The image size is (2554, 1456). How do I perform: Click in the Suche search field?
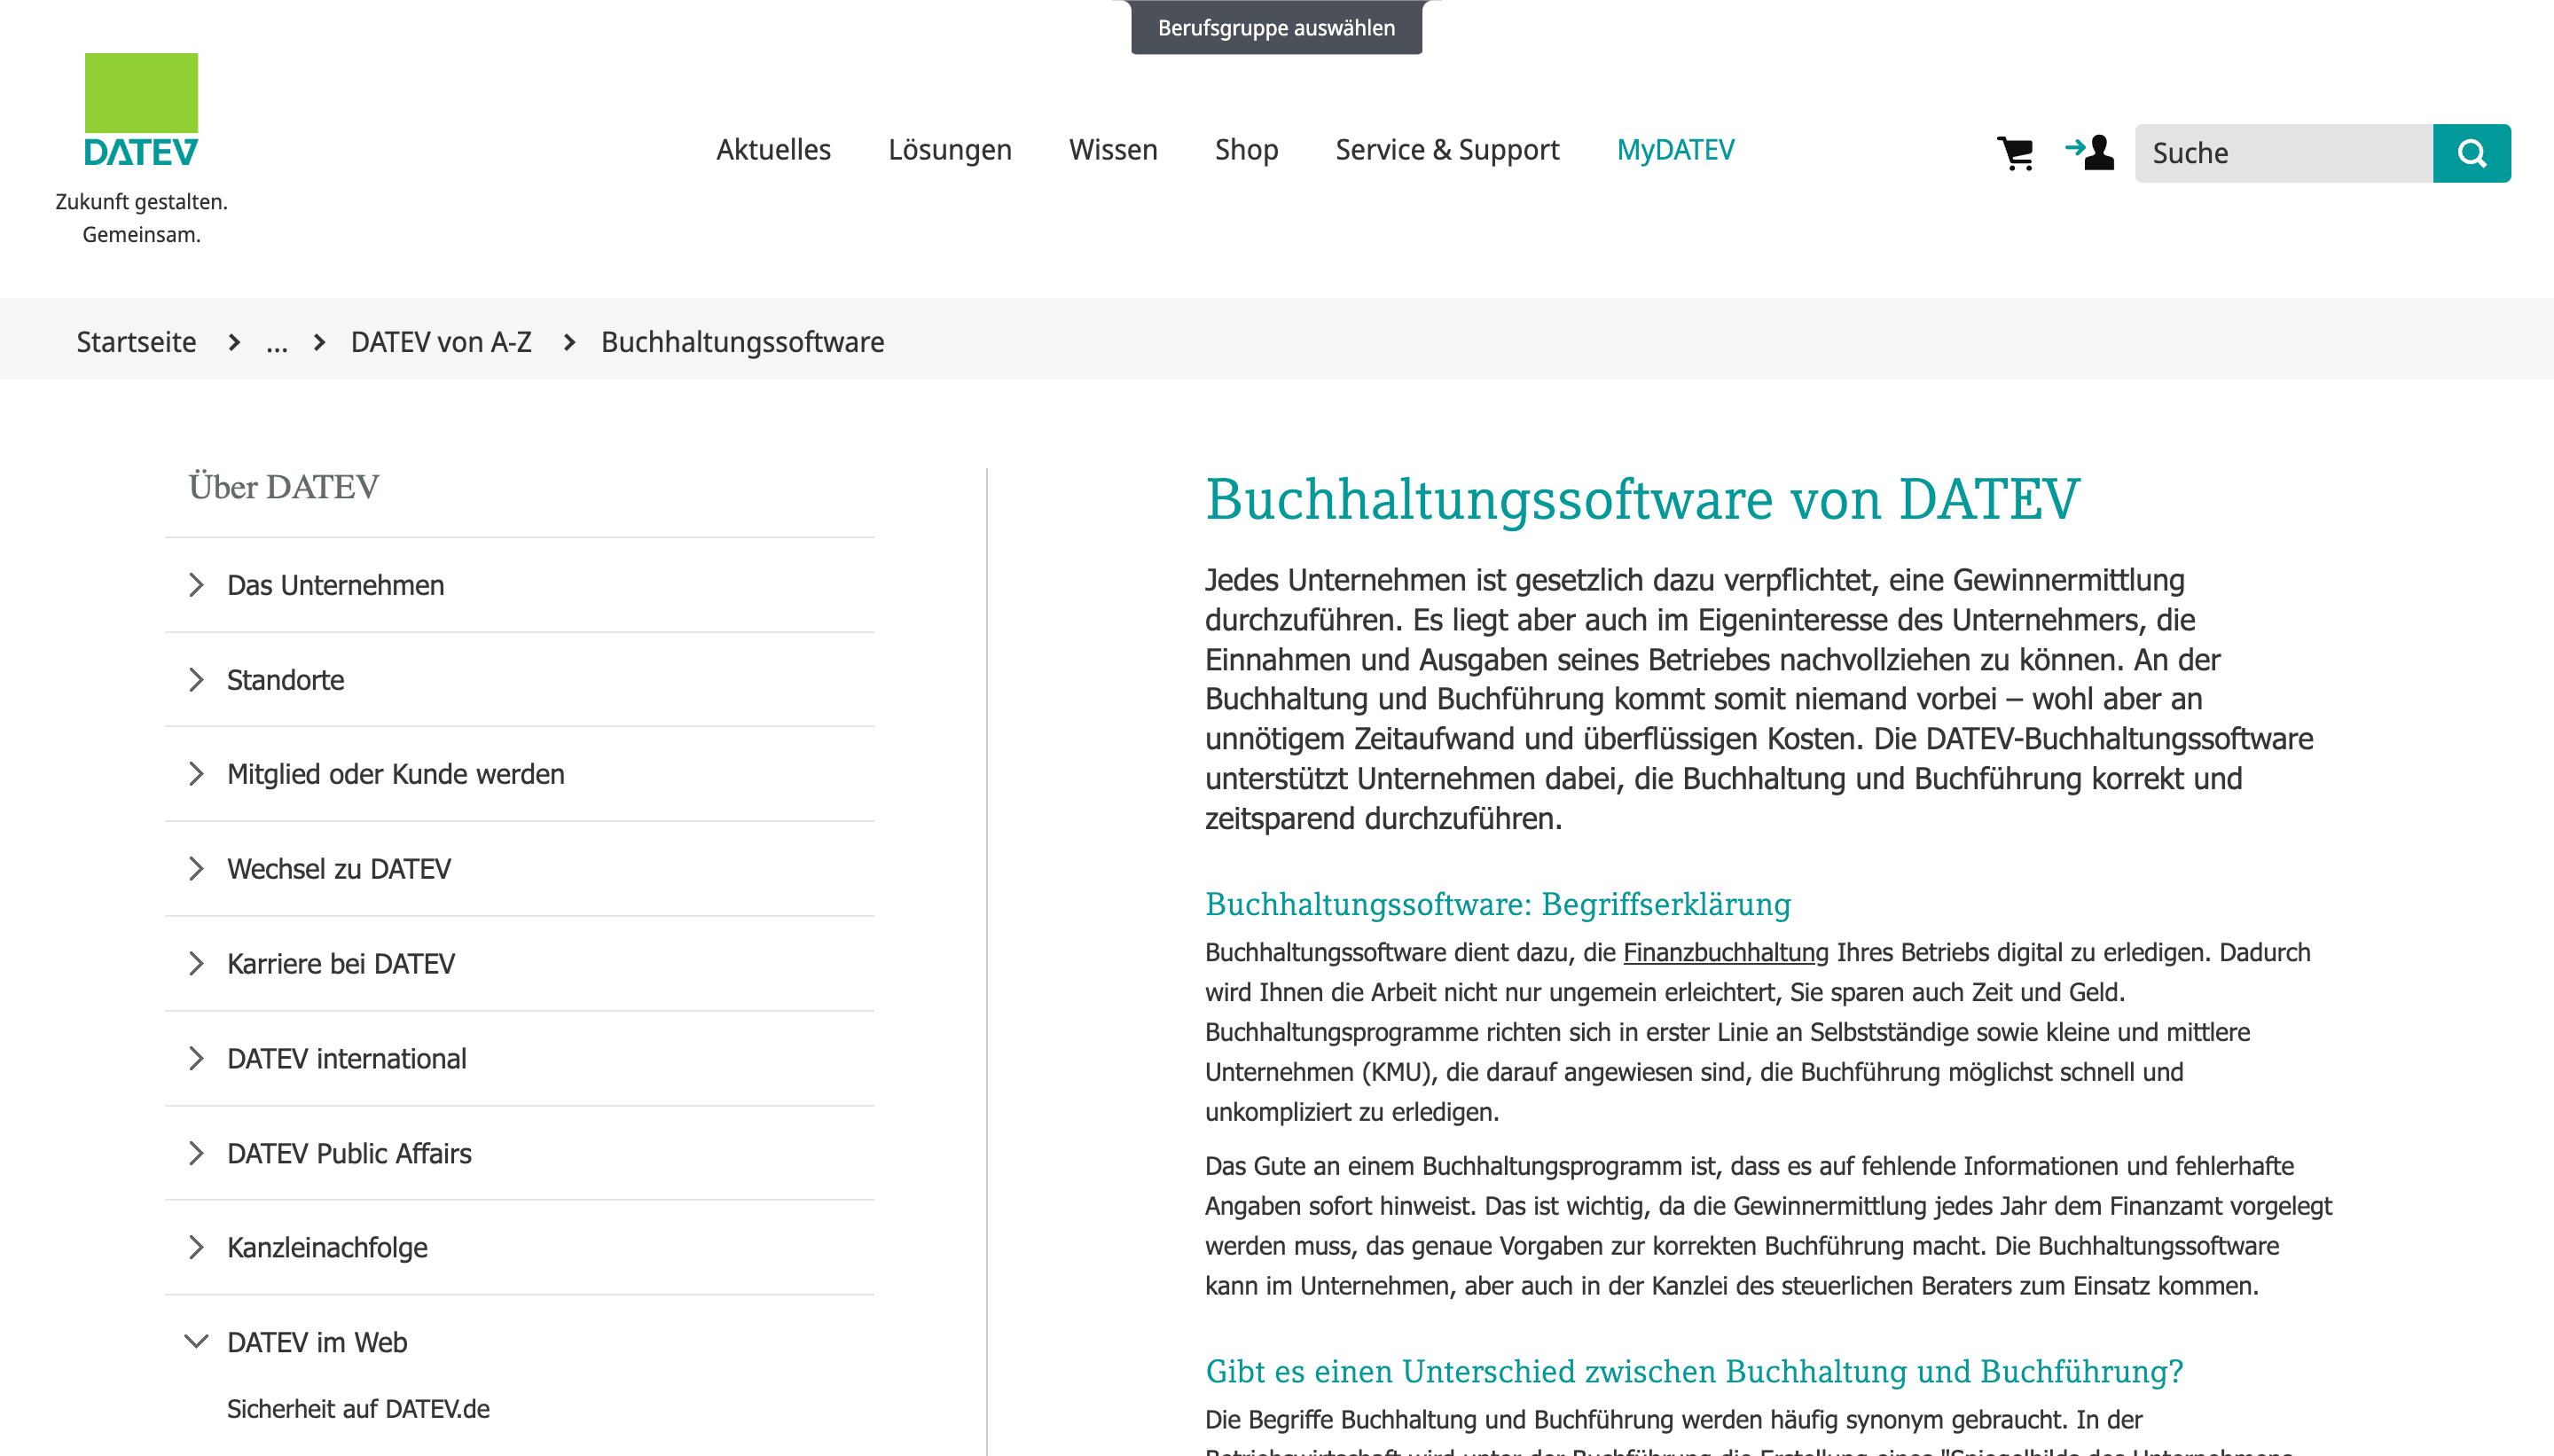pyautogui.click(x=2283, y=153)
